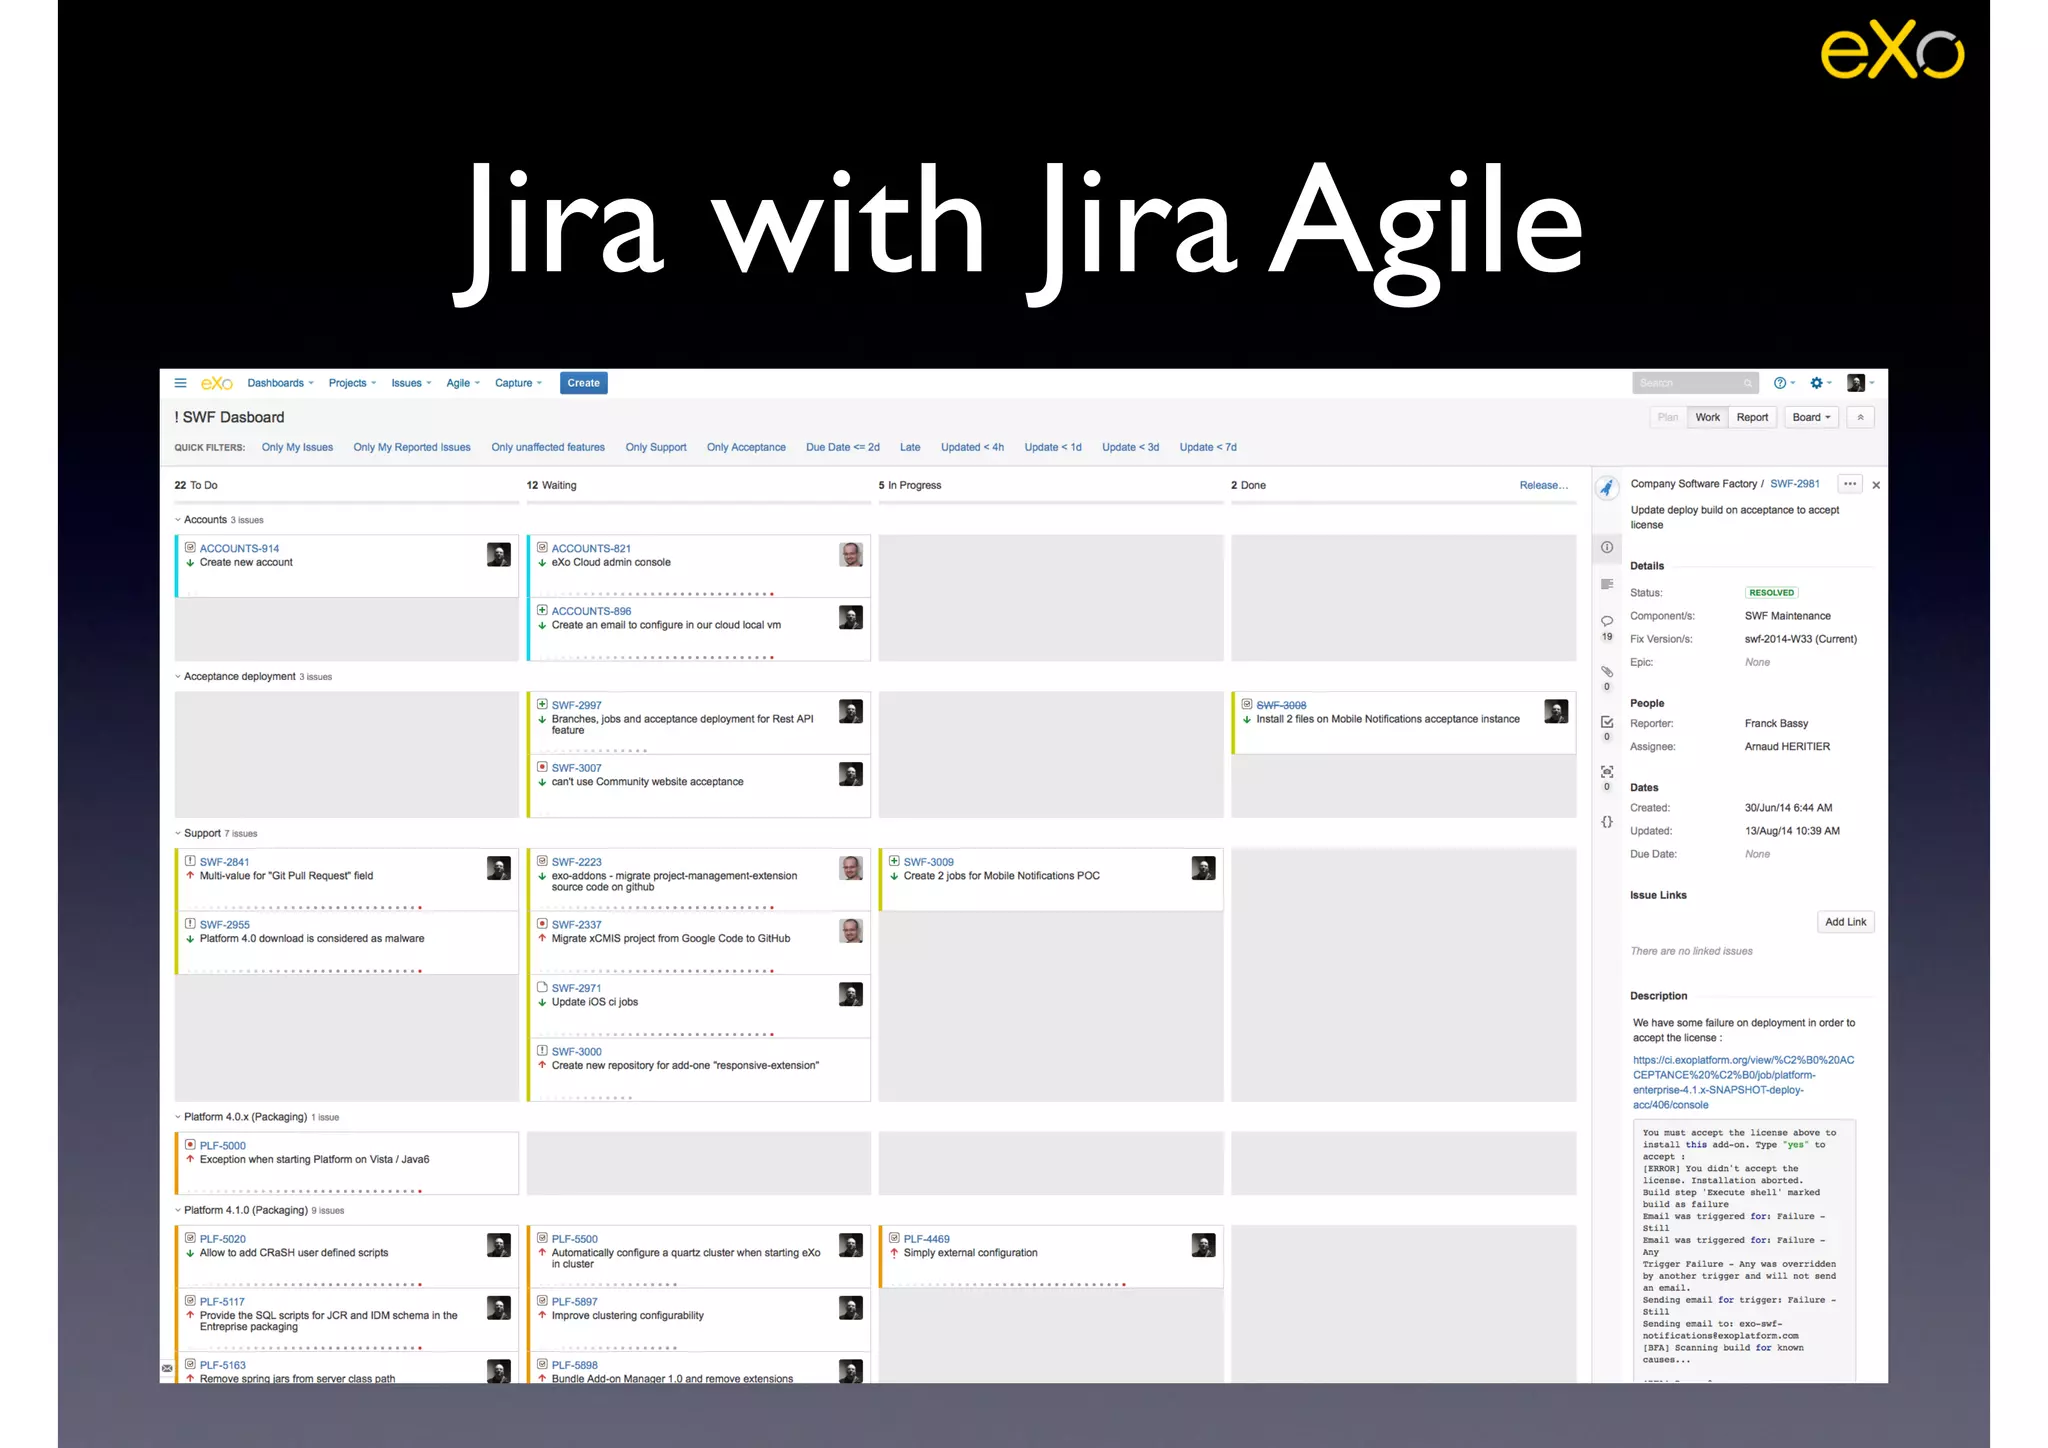Click the rocket project icon in detail panel
2048x1448 pixels.
point(1606,488)
